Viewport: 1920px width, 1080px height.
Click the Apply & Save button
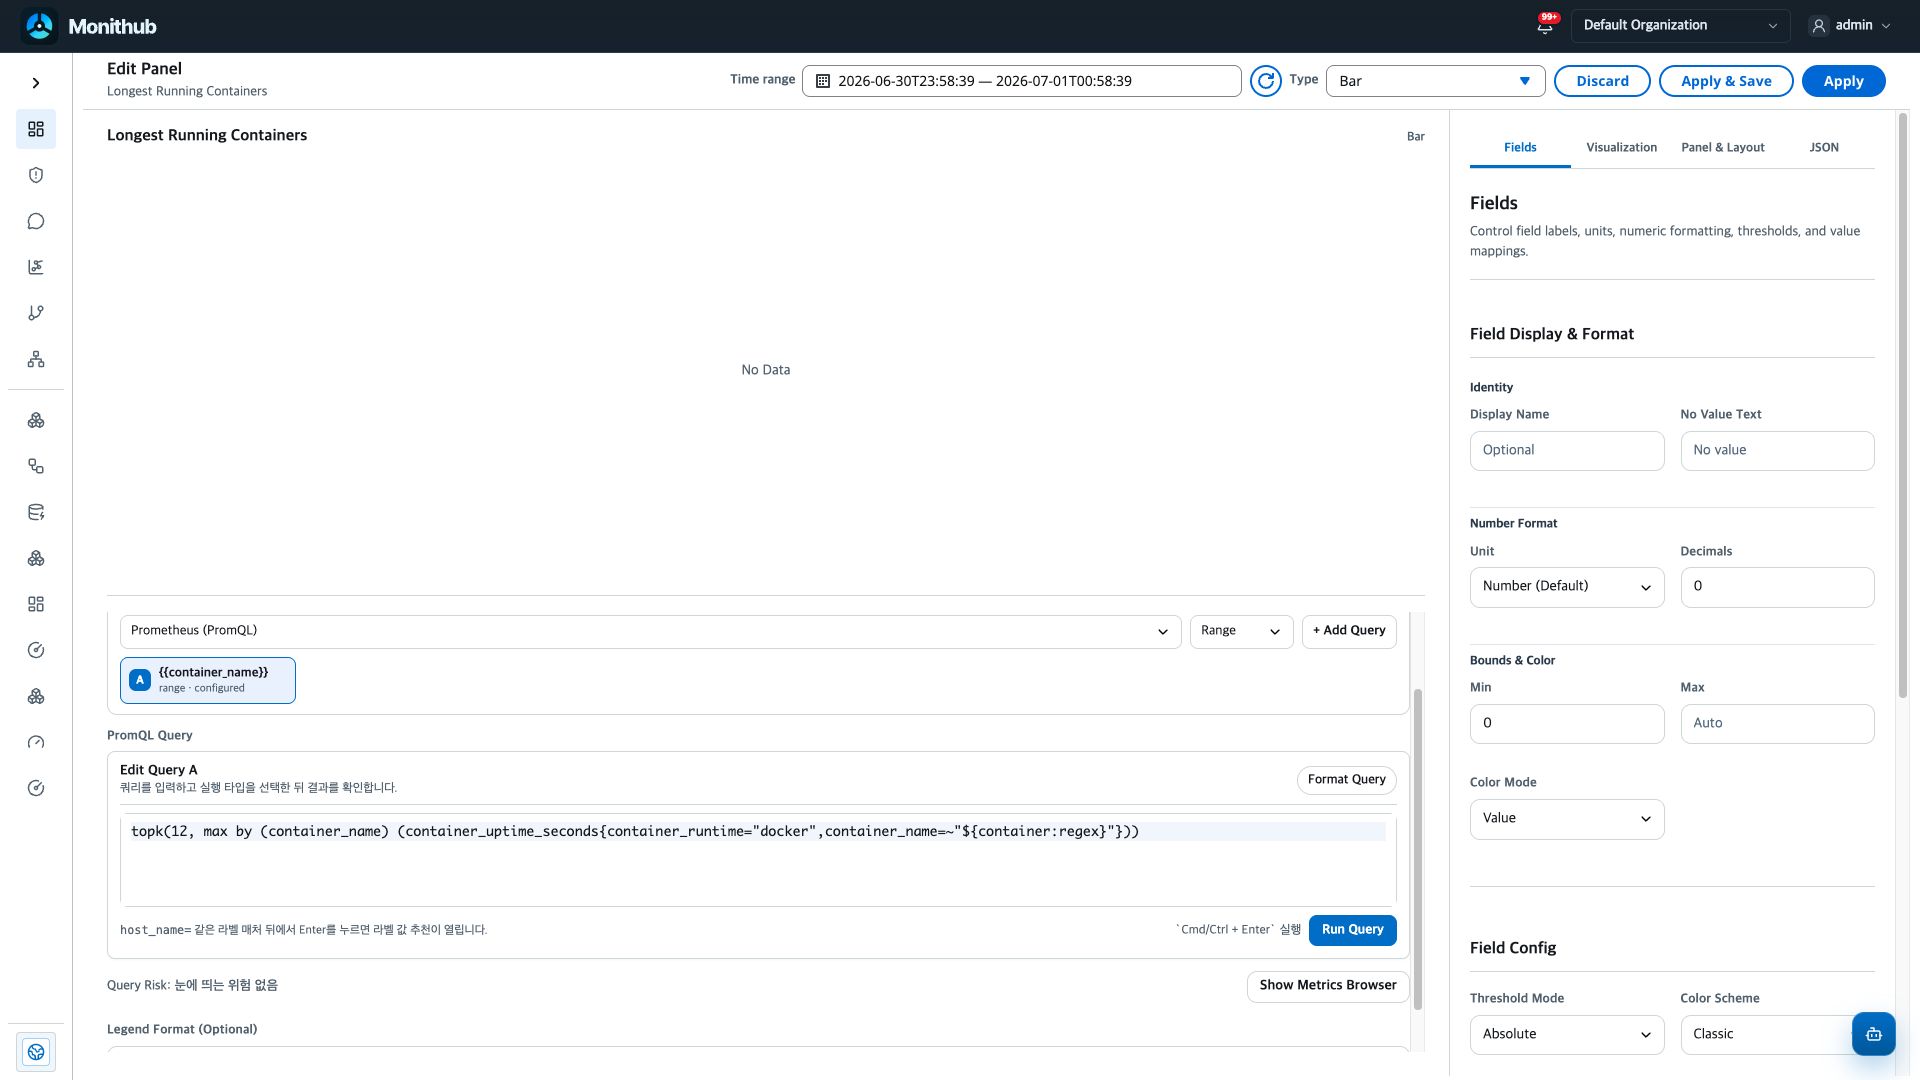(1726, 81)
